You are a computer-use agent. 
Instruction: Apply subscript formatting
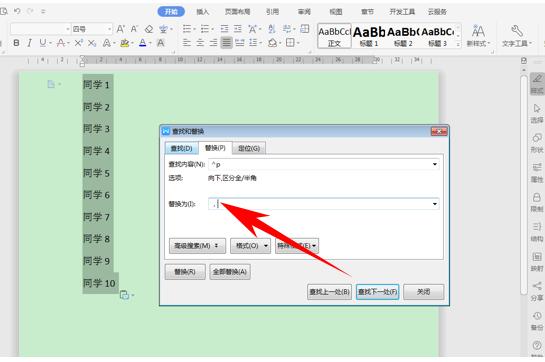92,43
